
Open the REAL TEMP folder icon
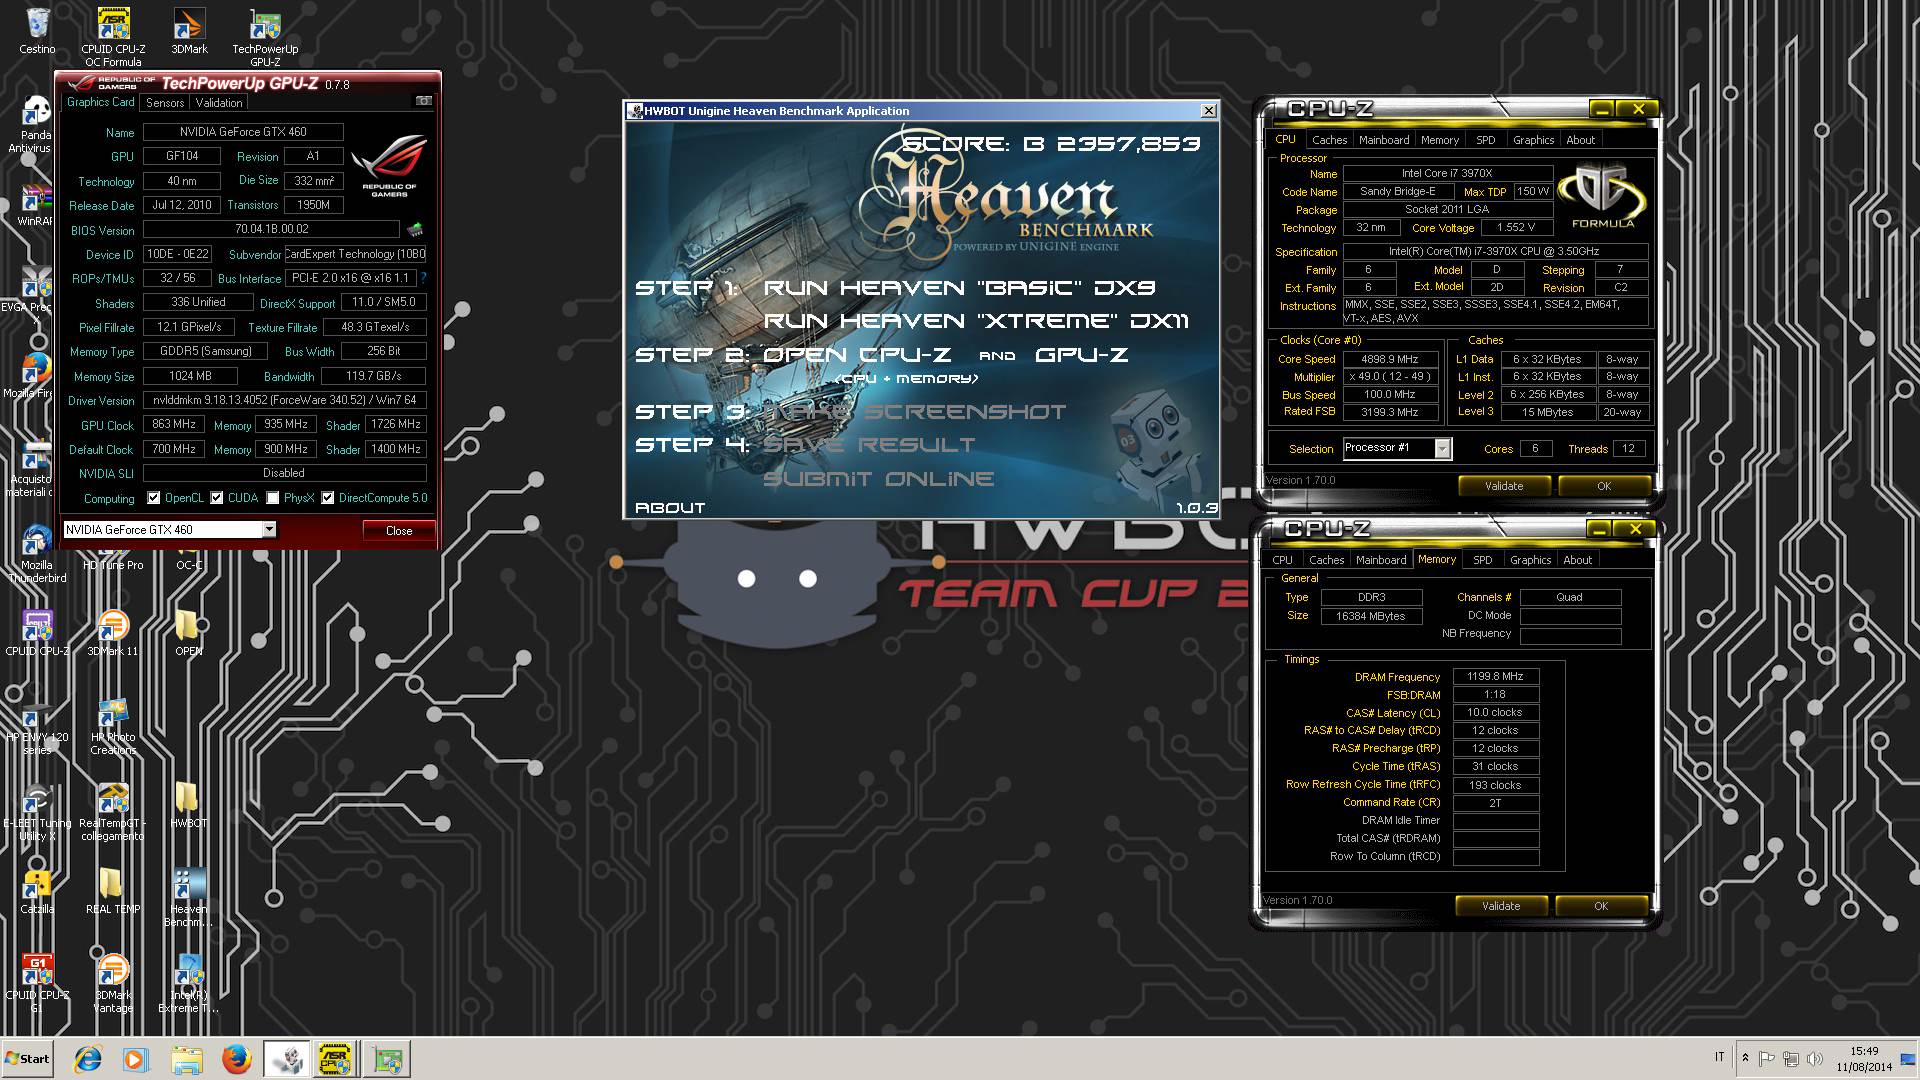(x=113, y=892)
